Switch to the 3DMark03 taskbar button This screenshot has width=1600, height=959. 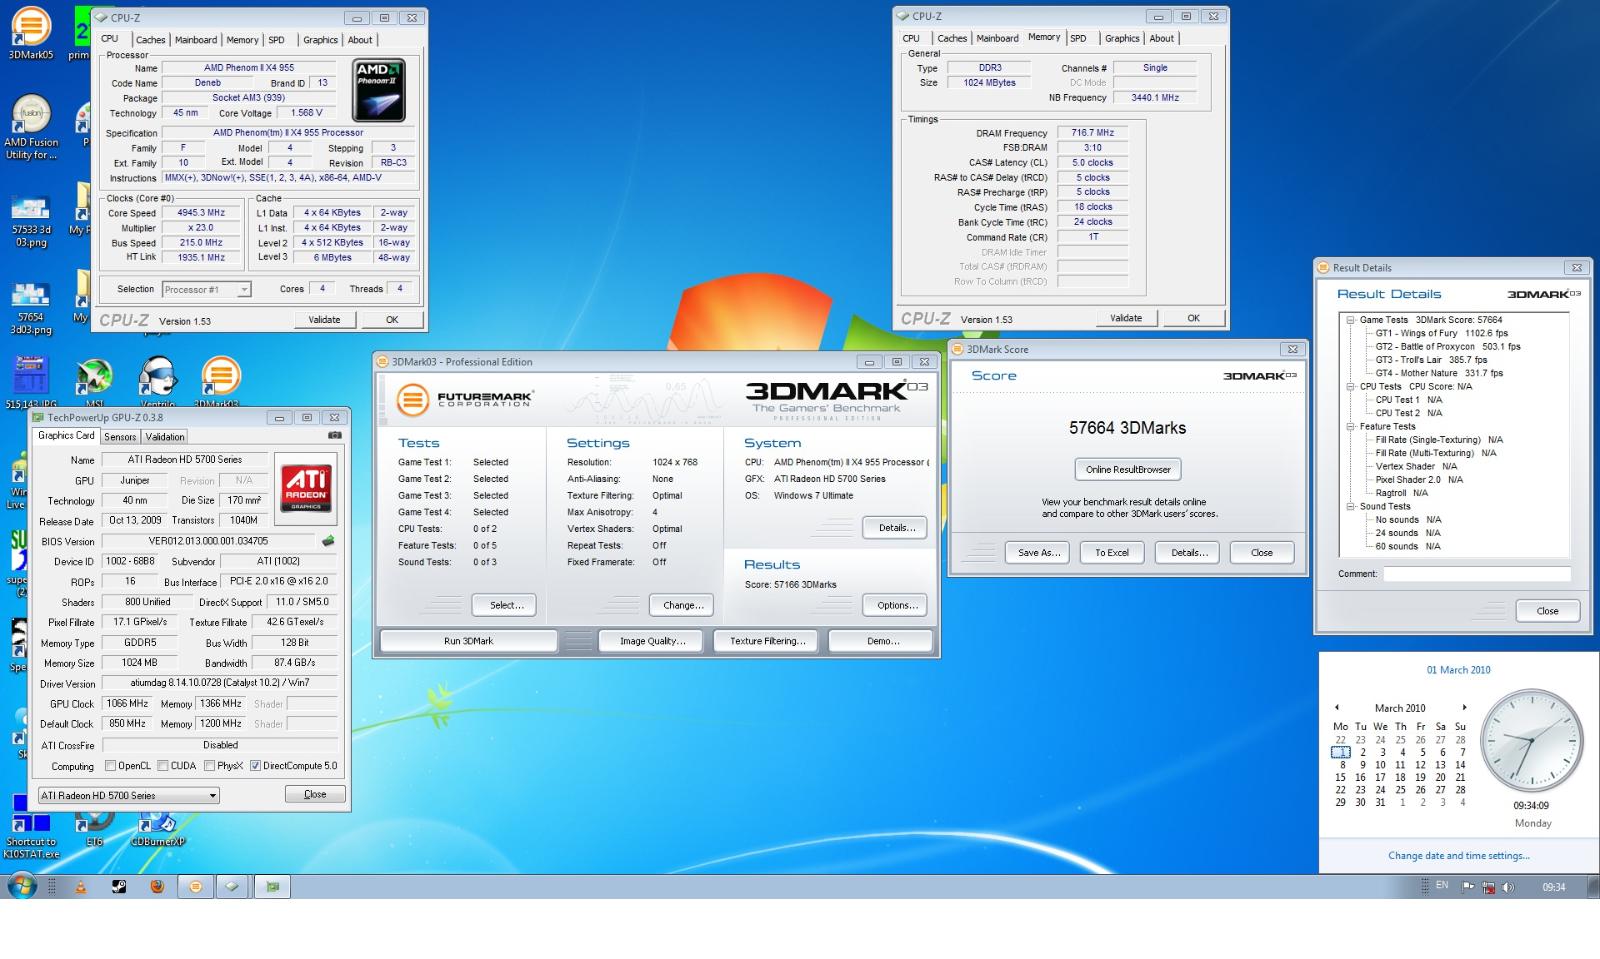pos(195,886)
